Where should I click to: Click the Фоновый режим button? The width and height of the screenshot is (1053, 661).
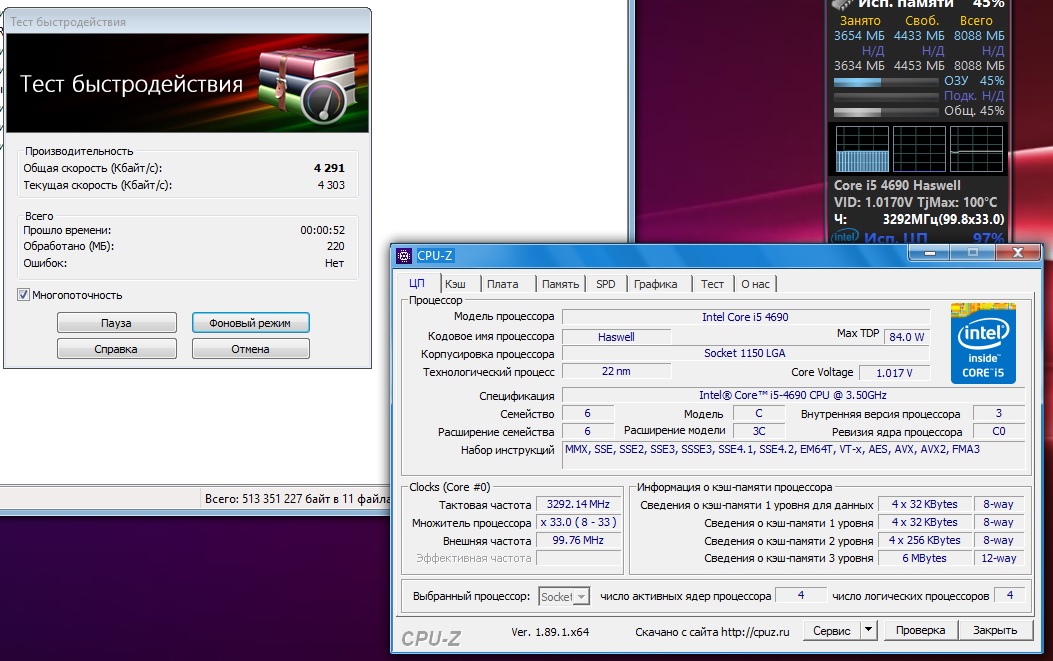click(x=250, y=323)
